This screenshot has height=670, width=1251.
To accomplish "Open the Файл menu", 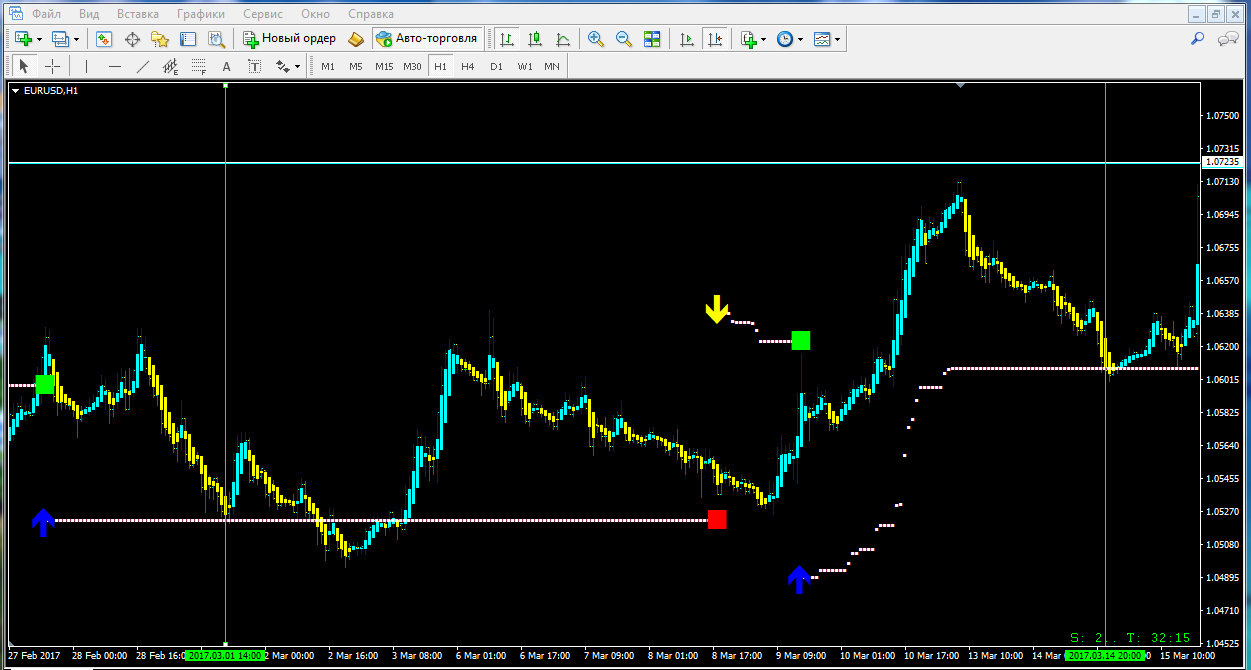I will click(44, 14).
